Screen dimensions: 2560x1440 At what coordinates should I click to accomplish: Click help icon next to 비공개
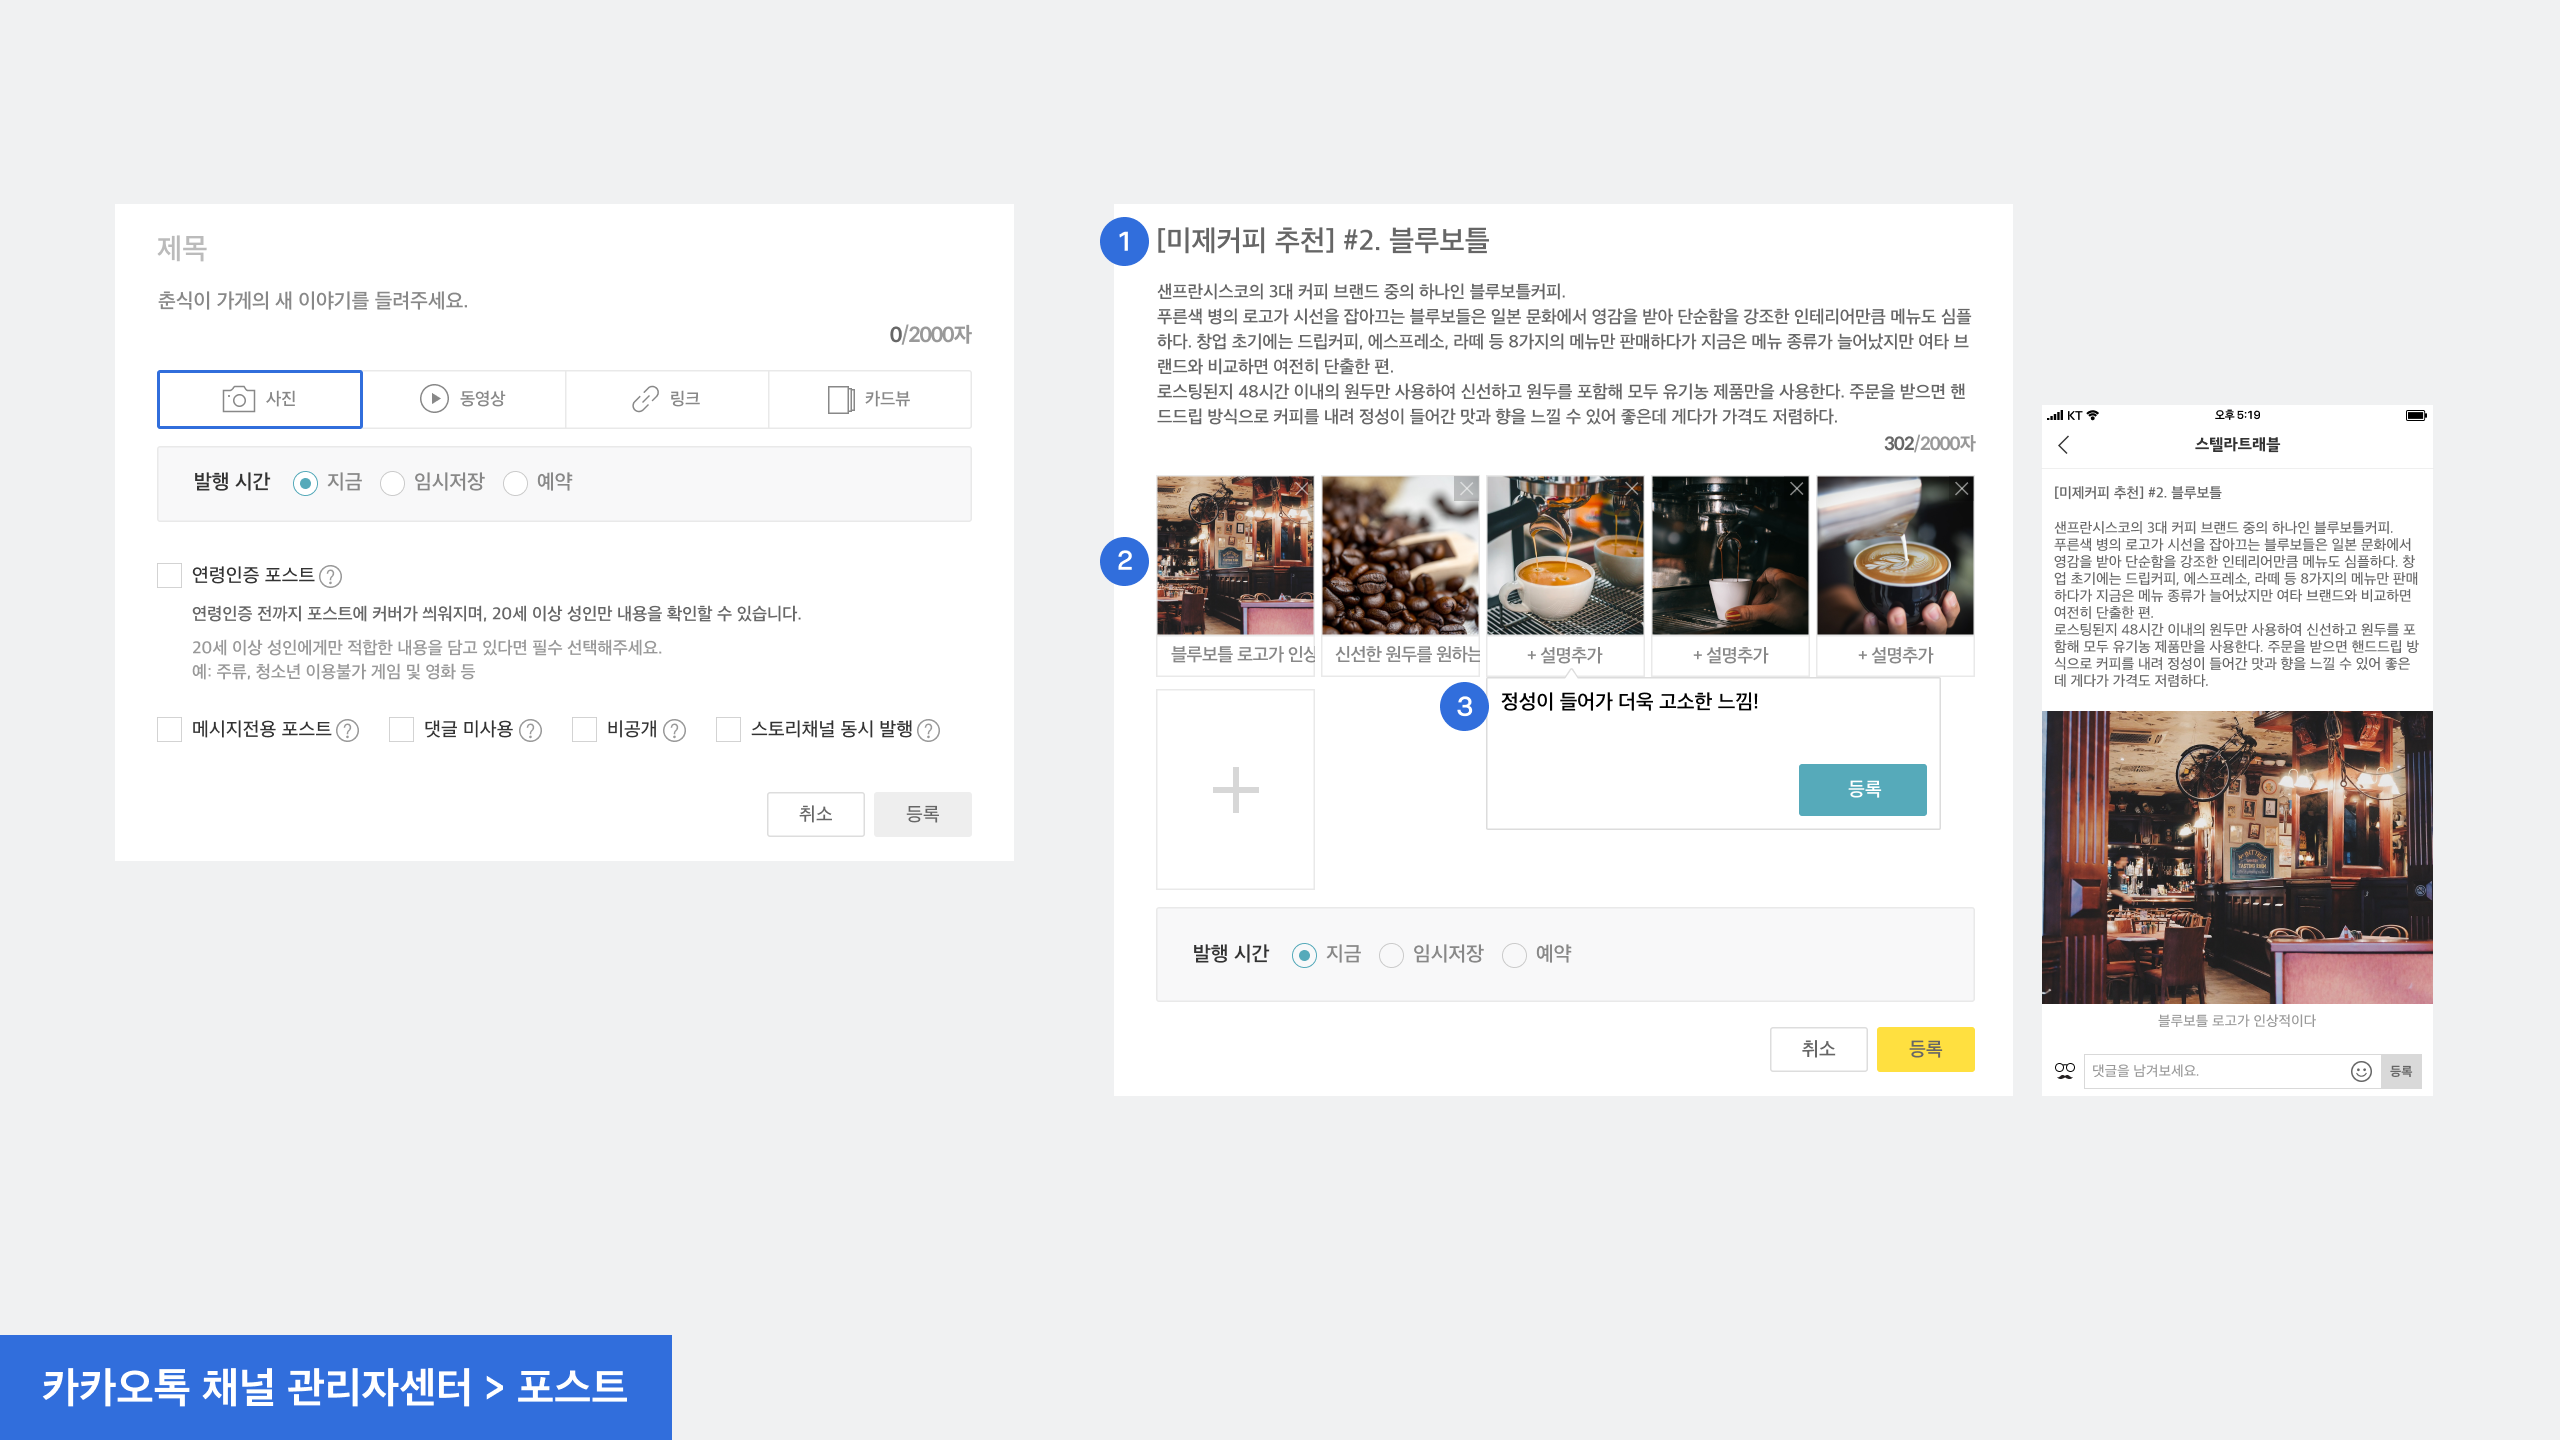click(x=675, y=731)
